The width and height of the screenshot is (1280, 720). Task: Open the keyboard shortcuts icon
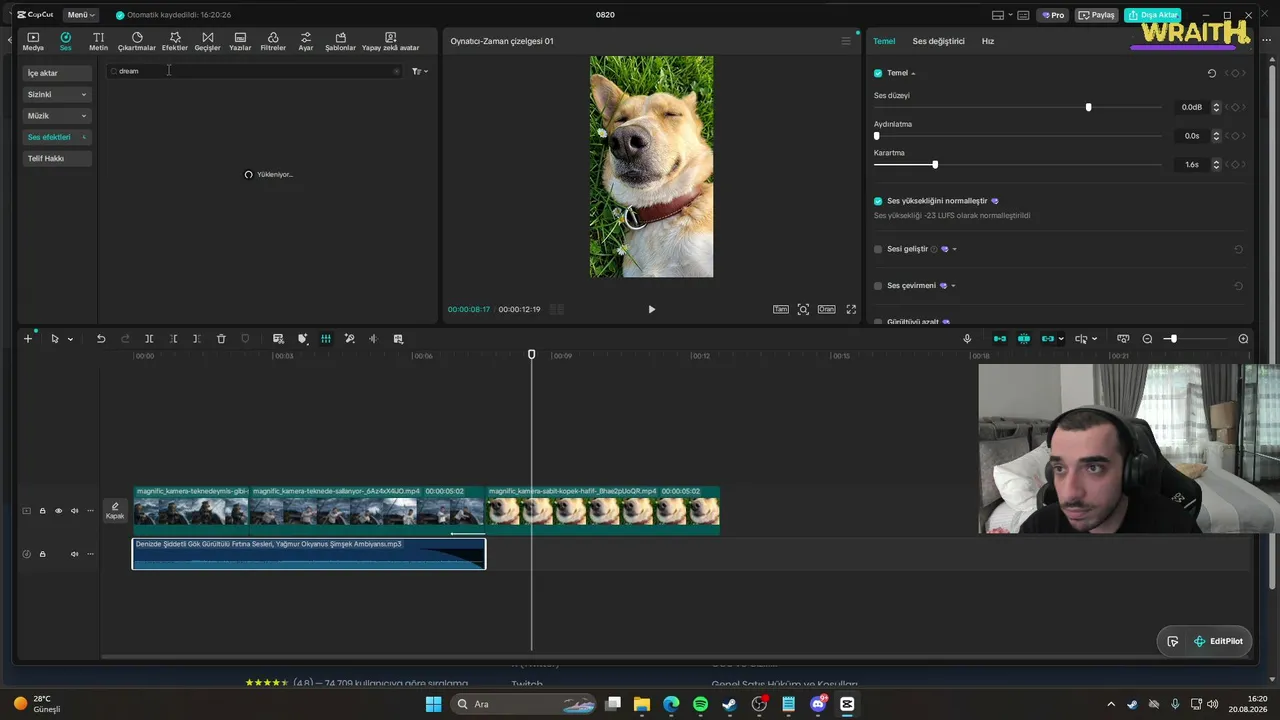point(1025,15)
